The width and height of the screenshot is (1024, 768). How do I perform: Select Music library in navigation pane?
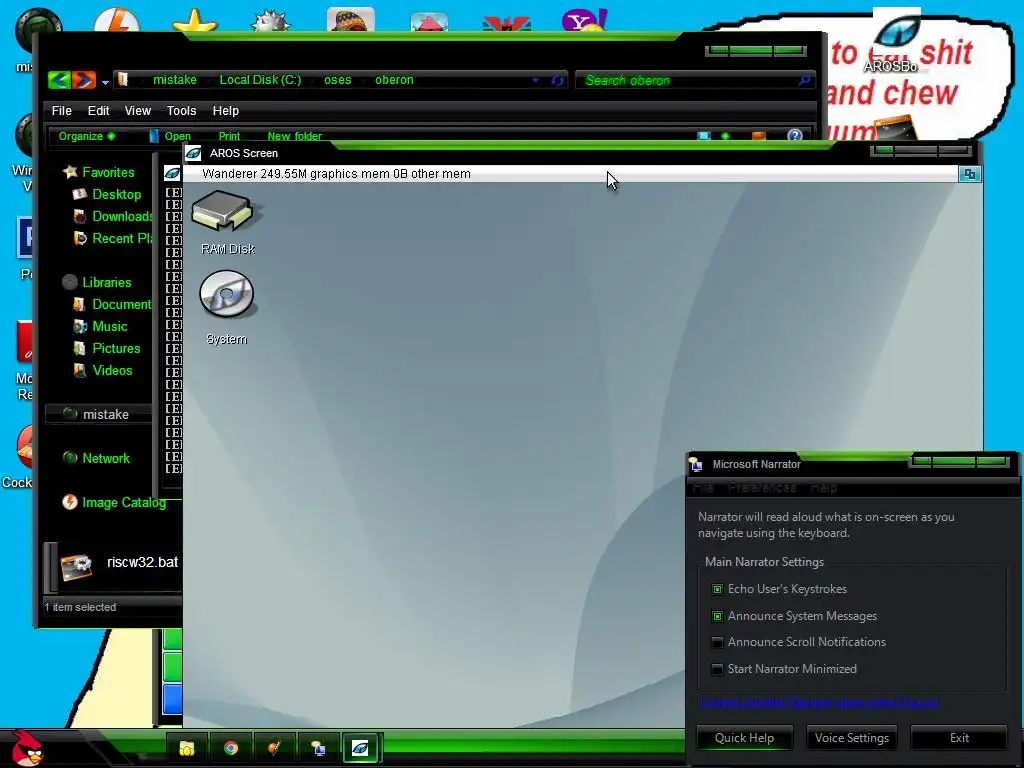(x=101, y=327)
